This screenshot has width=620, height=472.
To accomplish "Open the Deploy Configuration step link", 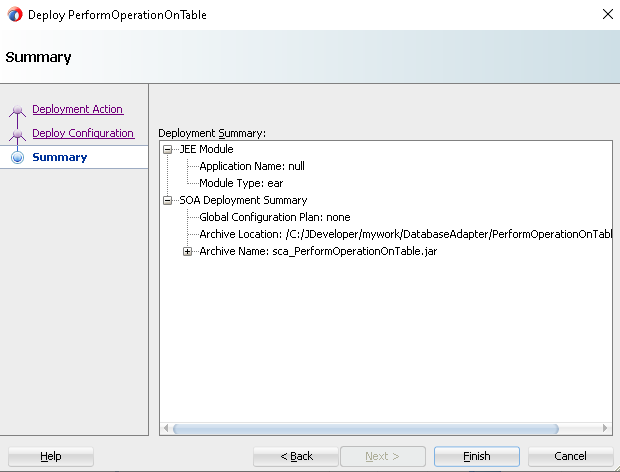I will (83, 133).
